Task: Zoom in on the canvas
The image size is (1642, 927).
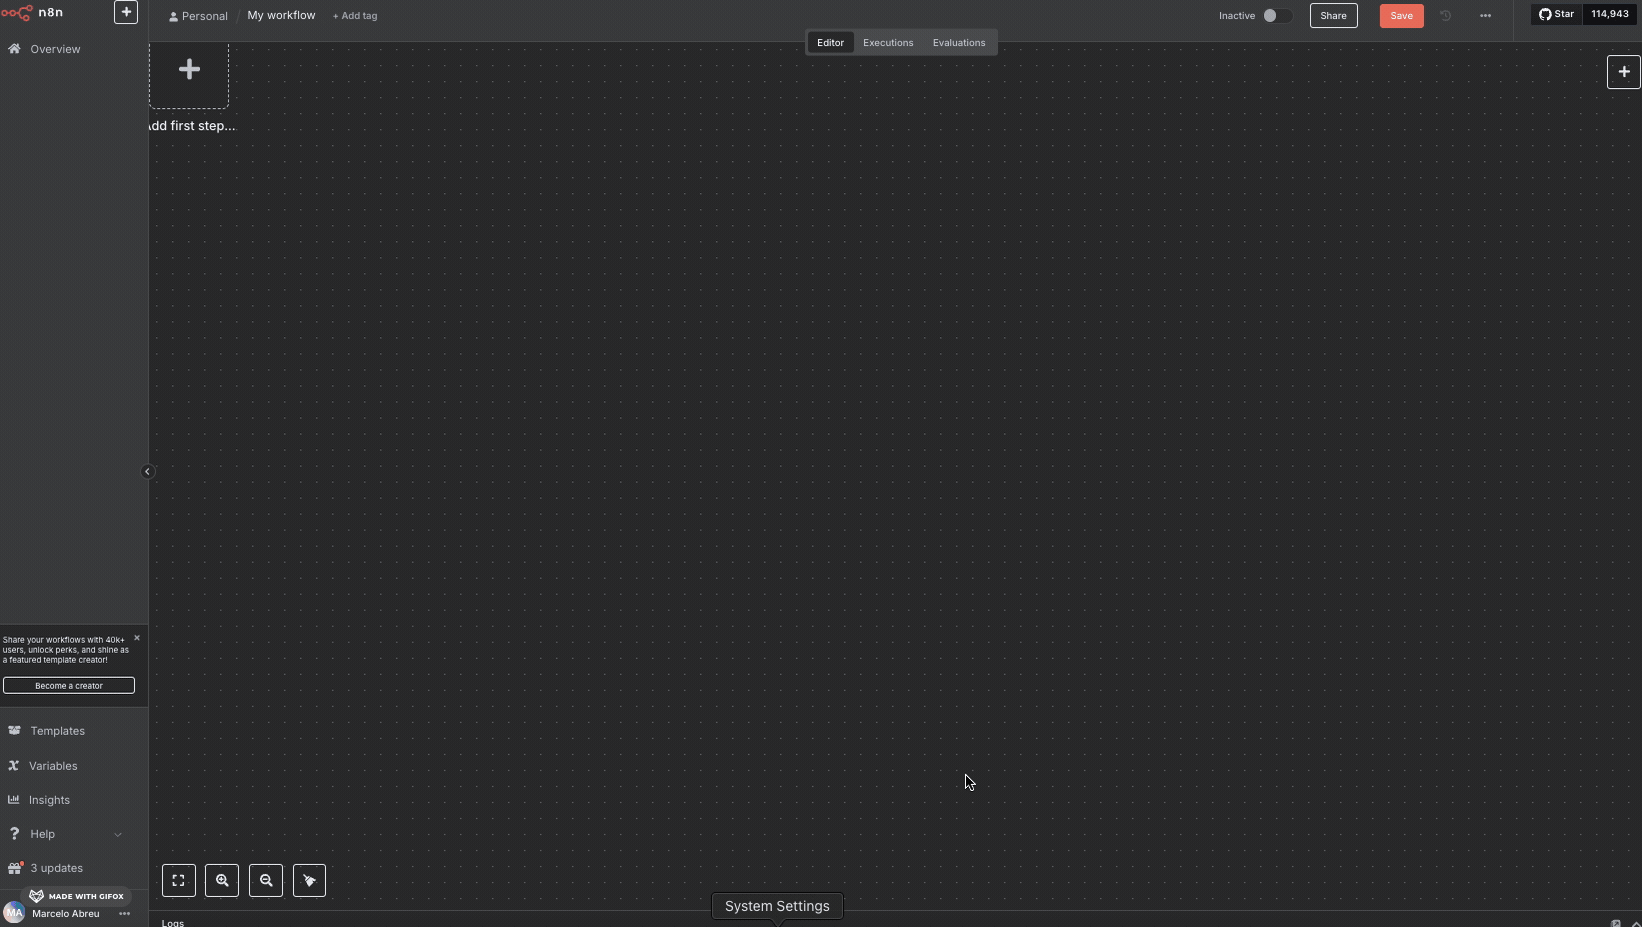Action: point(222,881)
